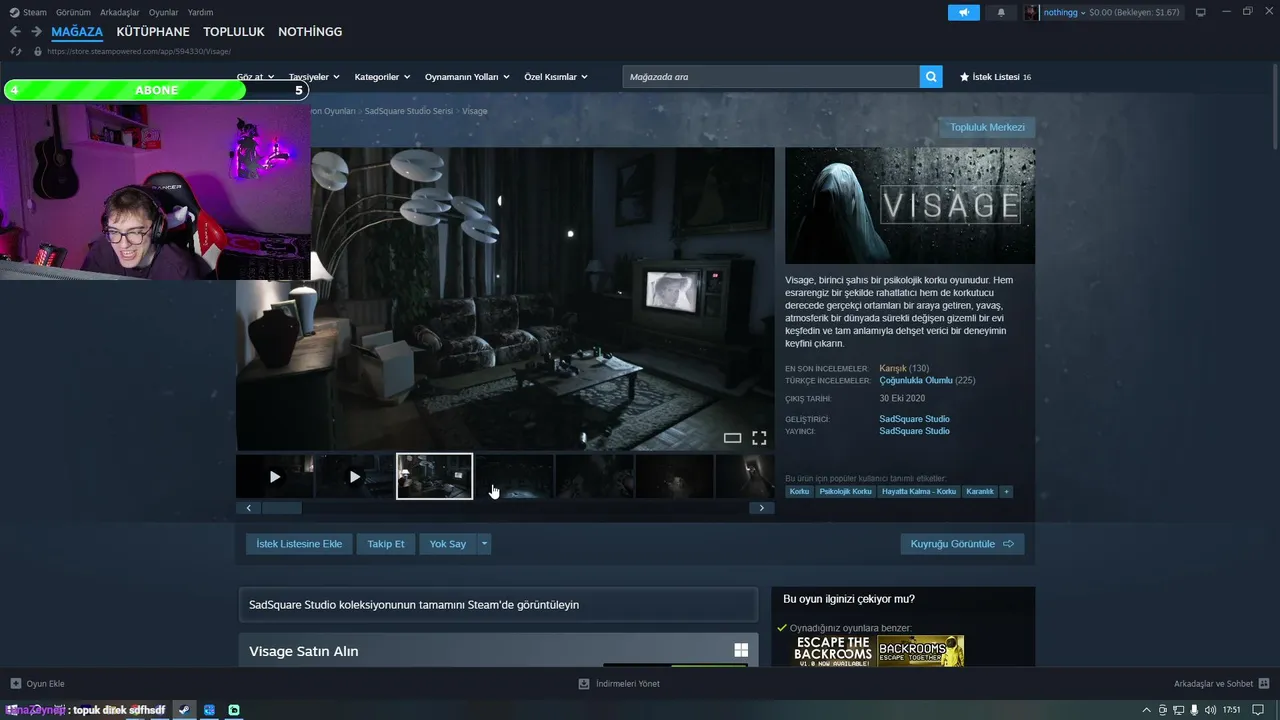This screenshot has width=1280, height=720.
Task: Play the first trailer thumbnail
Action: (275, 477)
